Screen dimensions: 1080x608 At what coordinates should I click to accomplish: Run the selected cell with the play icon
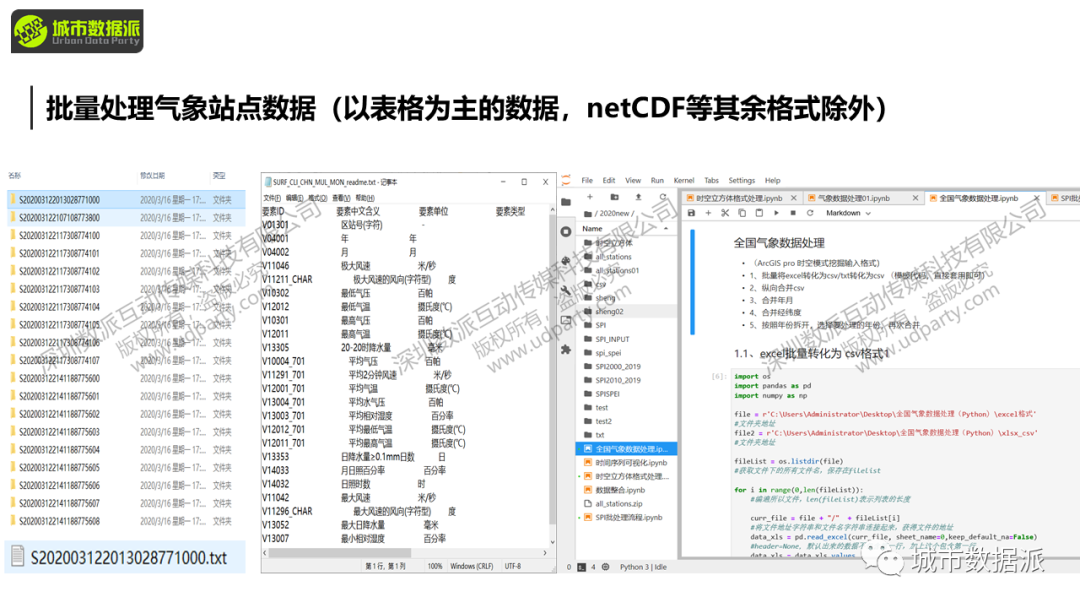(776, 213)
